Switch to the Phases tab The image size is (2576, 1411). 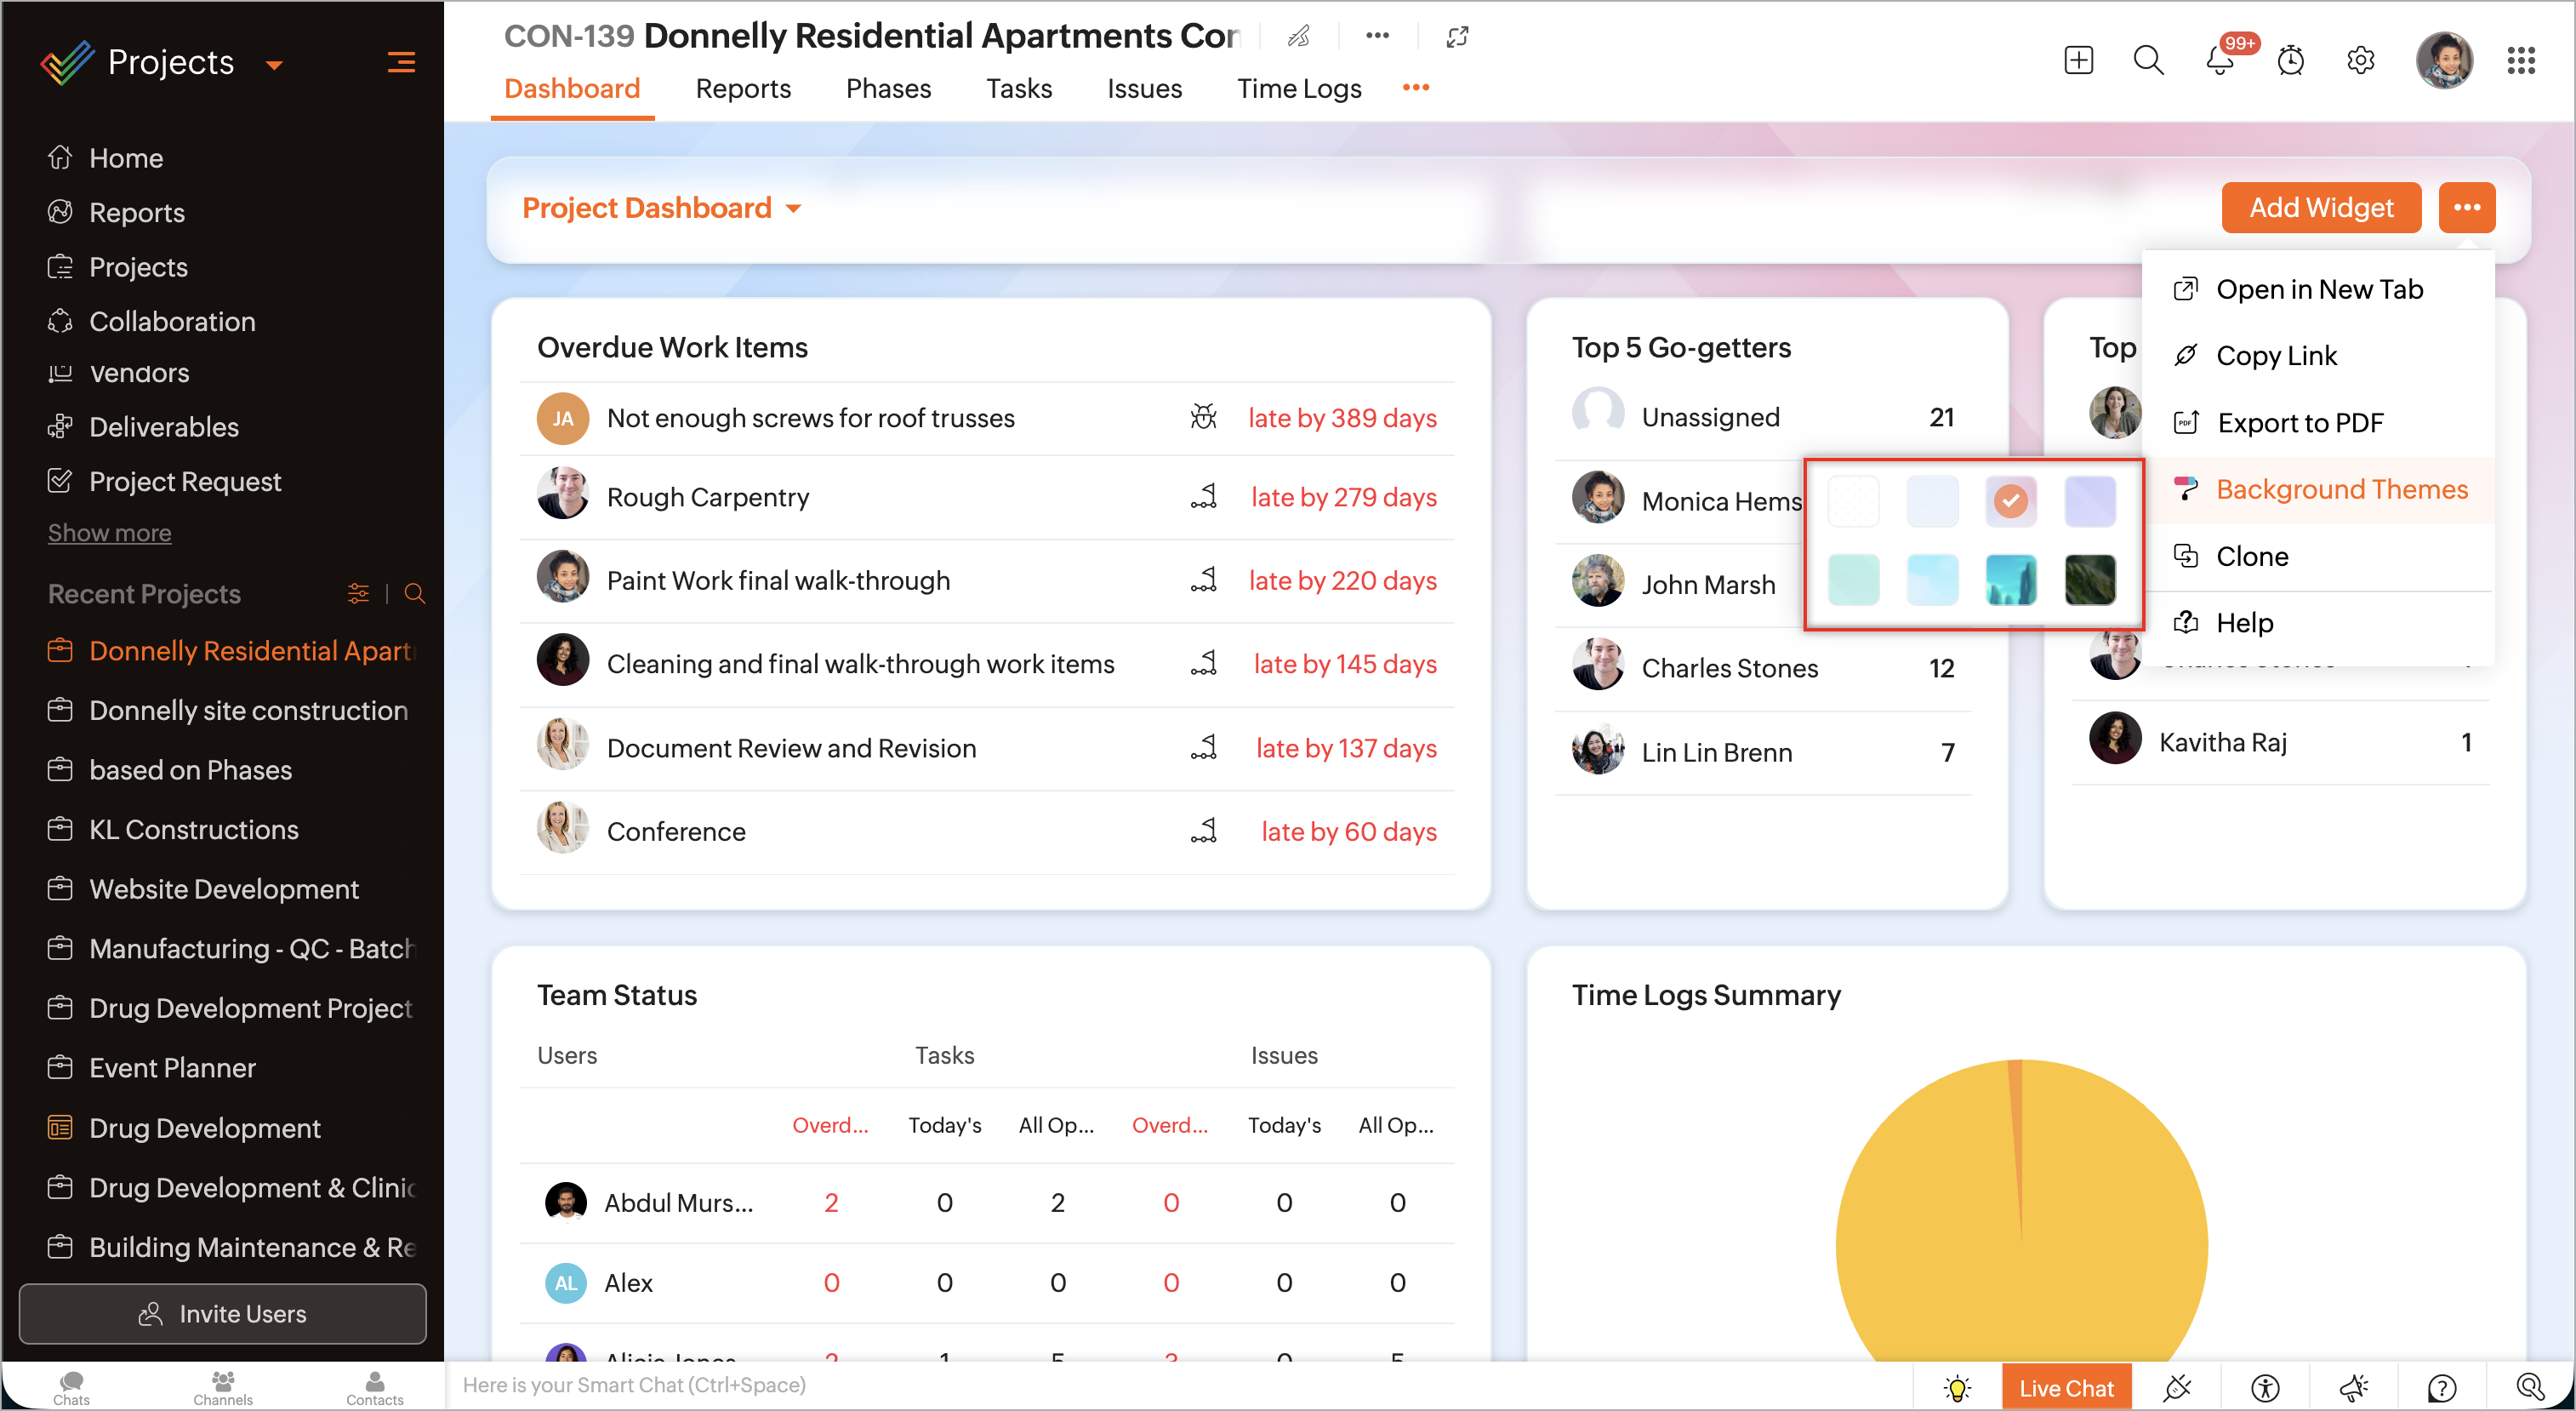pos(888,89)
